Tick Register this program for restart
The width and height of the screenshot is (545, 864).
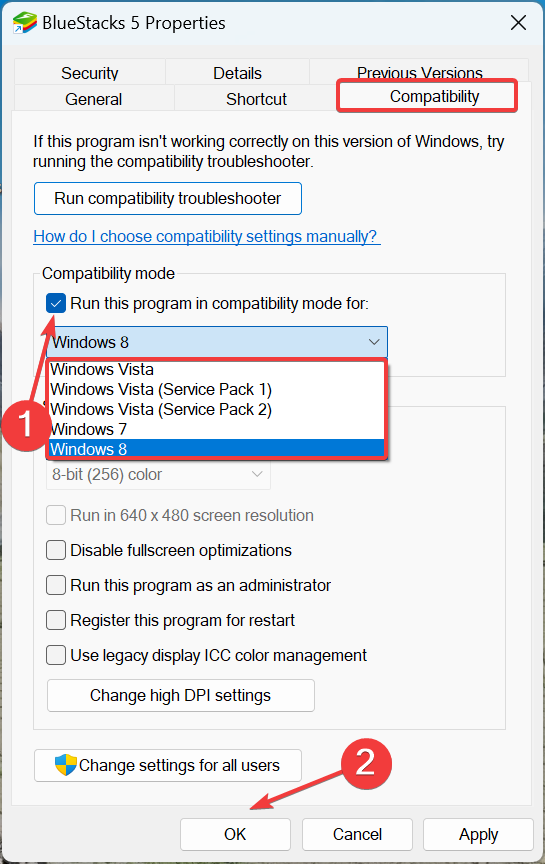[56, 620]
